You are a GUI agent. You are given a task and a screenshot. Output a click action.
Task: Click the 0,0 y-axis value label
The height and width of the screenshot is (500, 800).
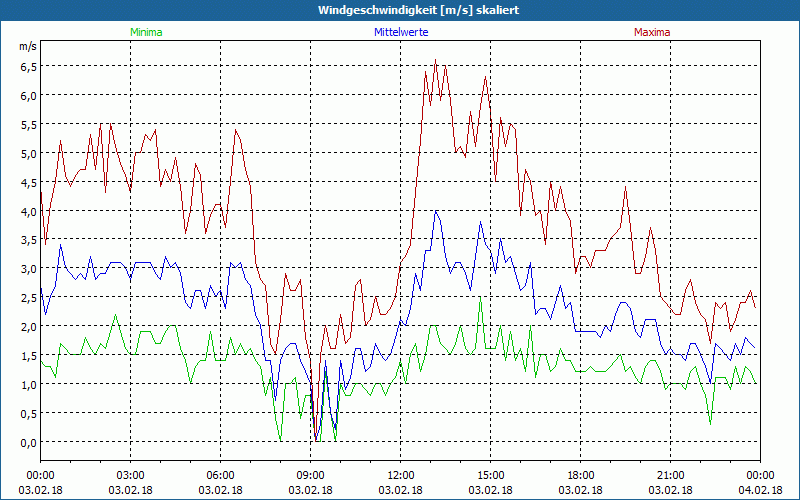point(28,442)
